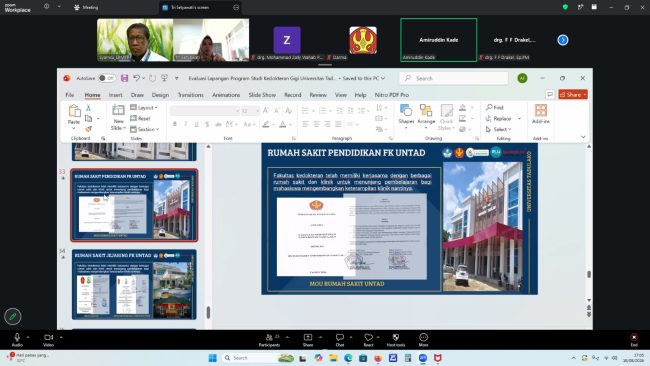End the Zoom meeting
The height and width of the screenshot is (366, 650).
(634, 340)
